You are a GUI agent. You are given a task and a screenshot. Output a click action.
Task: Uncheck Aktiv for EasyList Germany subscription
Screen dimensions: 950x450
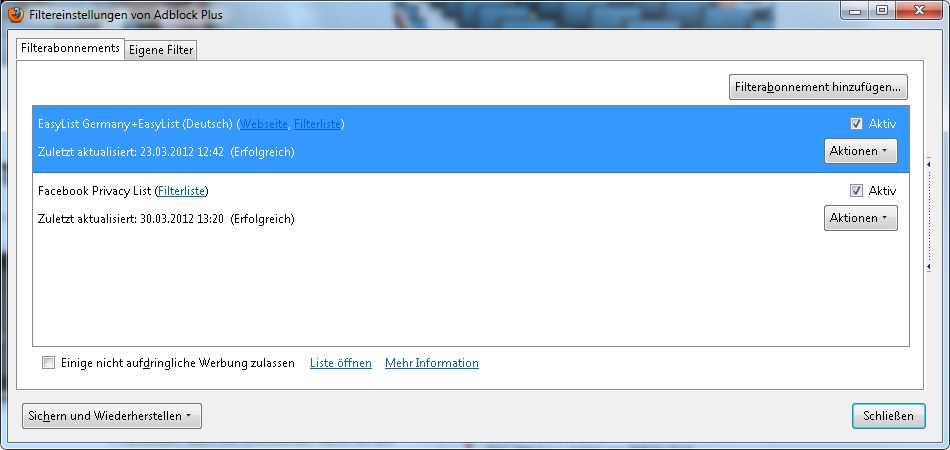click(856, 124)
